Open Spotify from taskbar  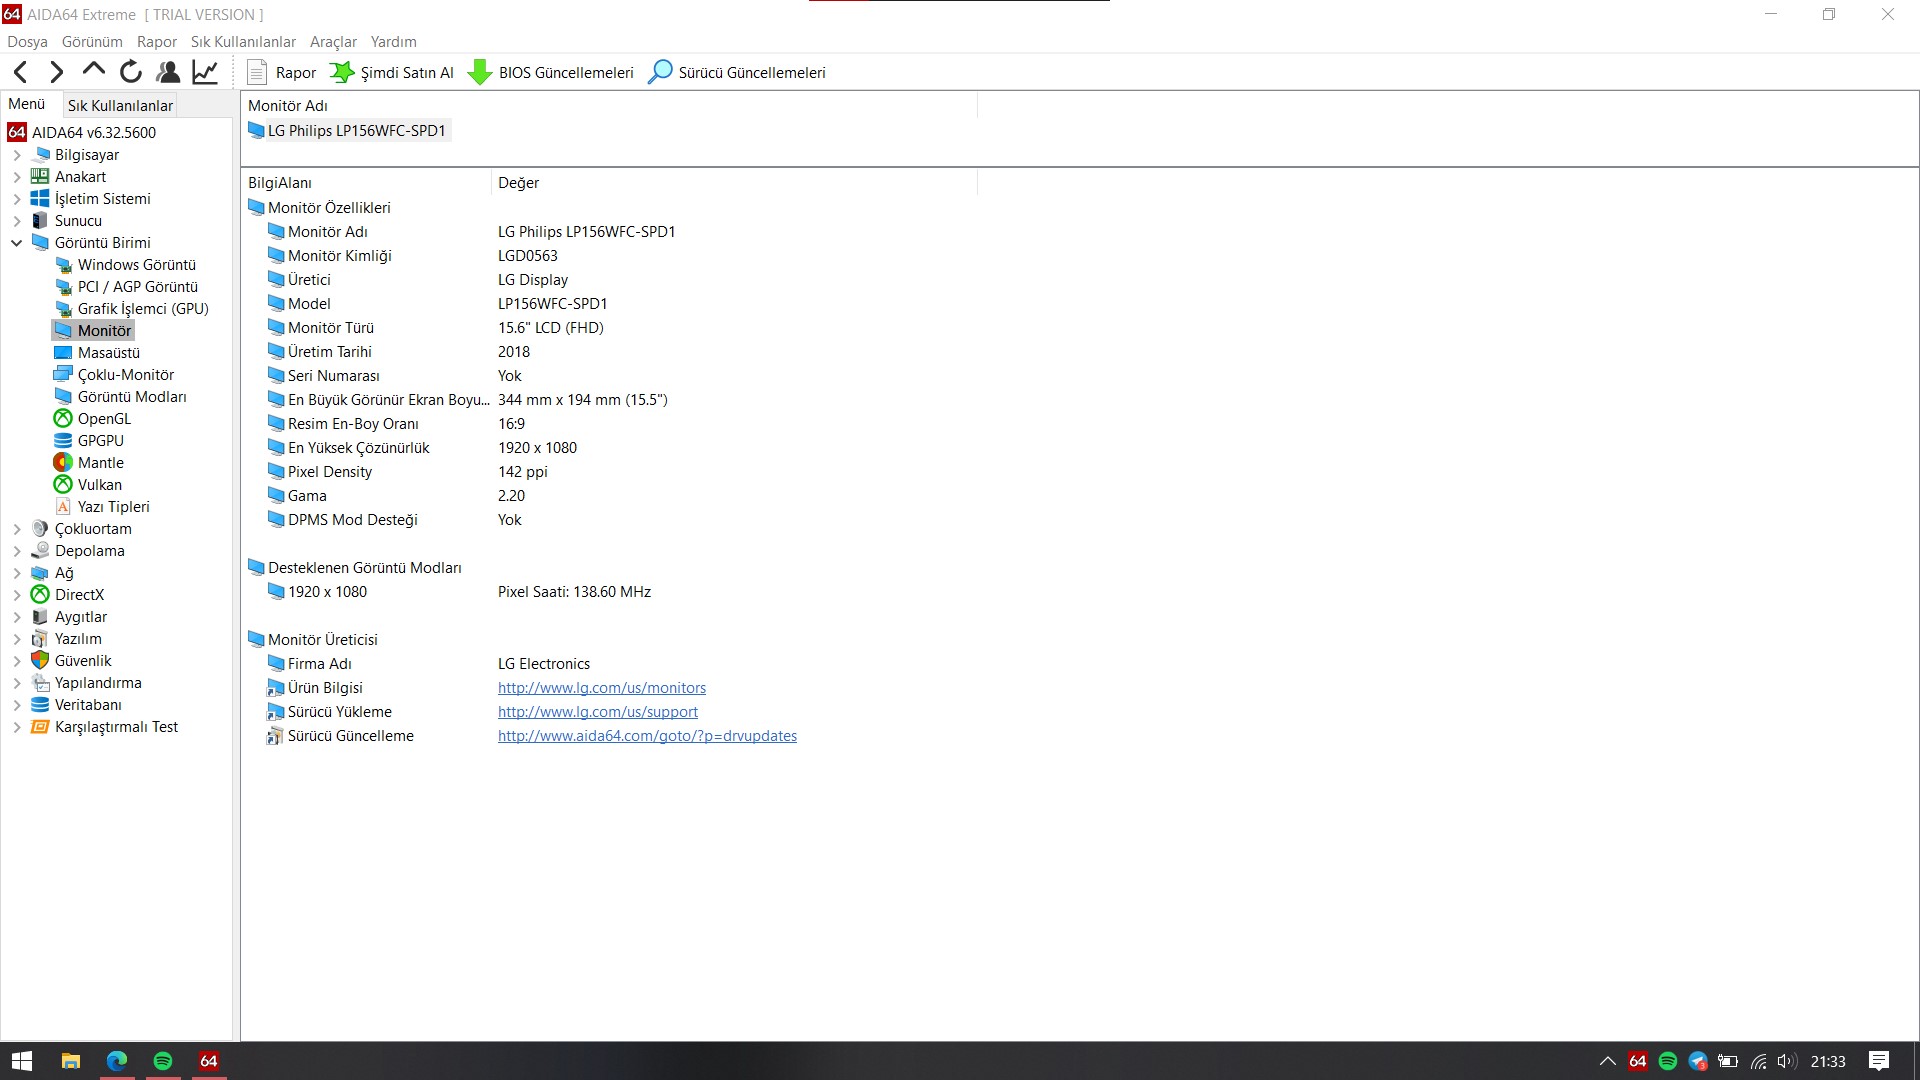click(163, 1061)
